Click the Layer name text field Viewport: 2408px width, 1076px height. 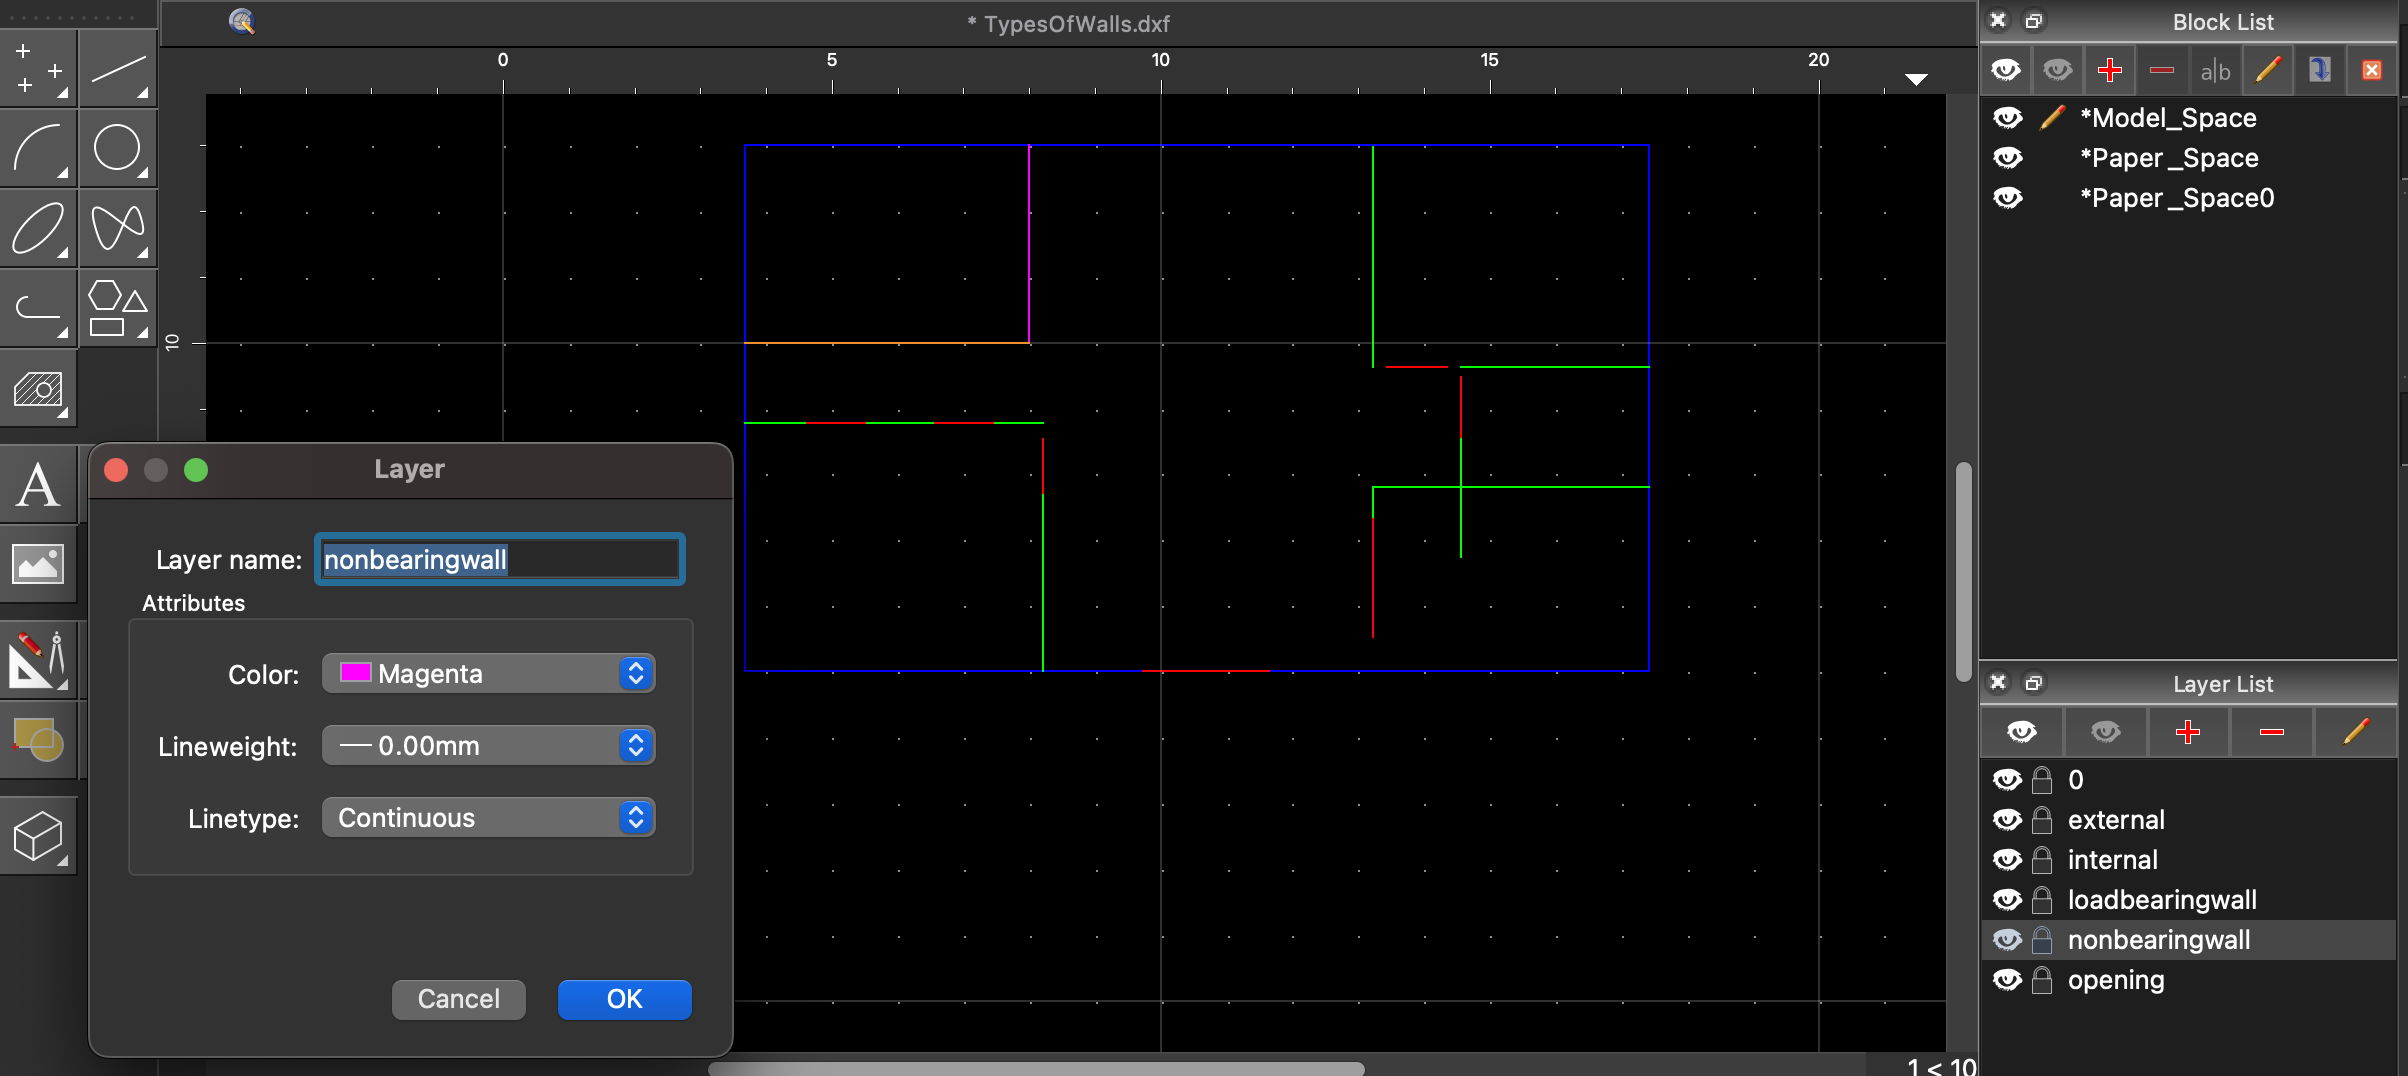click(499, 560)
